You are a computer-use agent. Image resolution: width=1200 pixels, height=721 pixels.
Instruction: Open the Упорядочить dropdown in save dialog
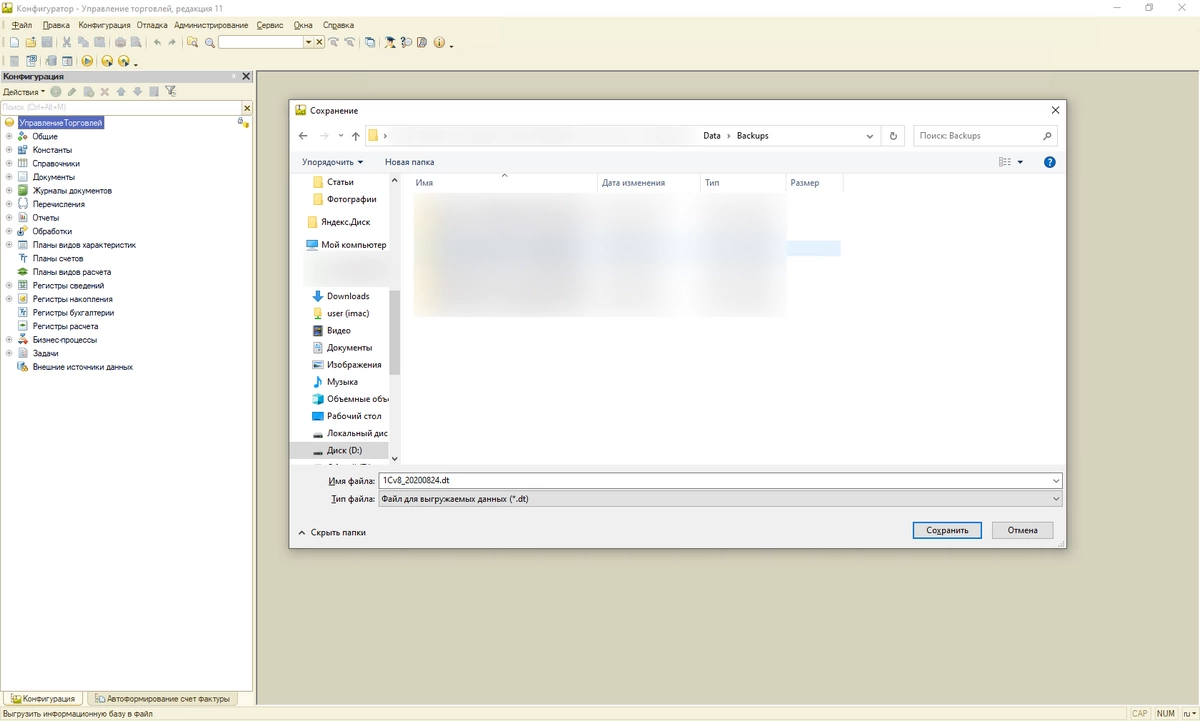click(332, 162)
